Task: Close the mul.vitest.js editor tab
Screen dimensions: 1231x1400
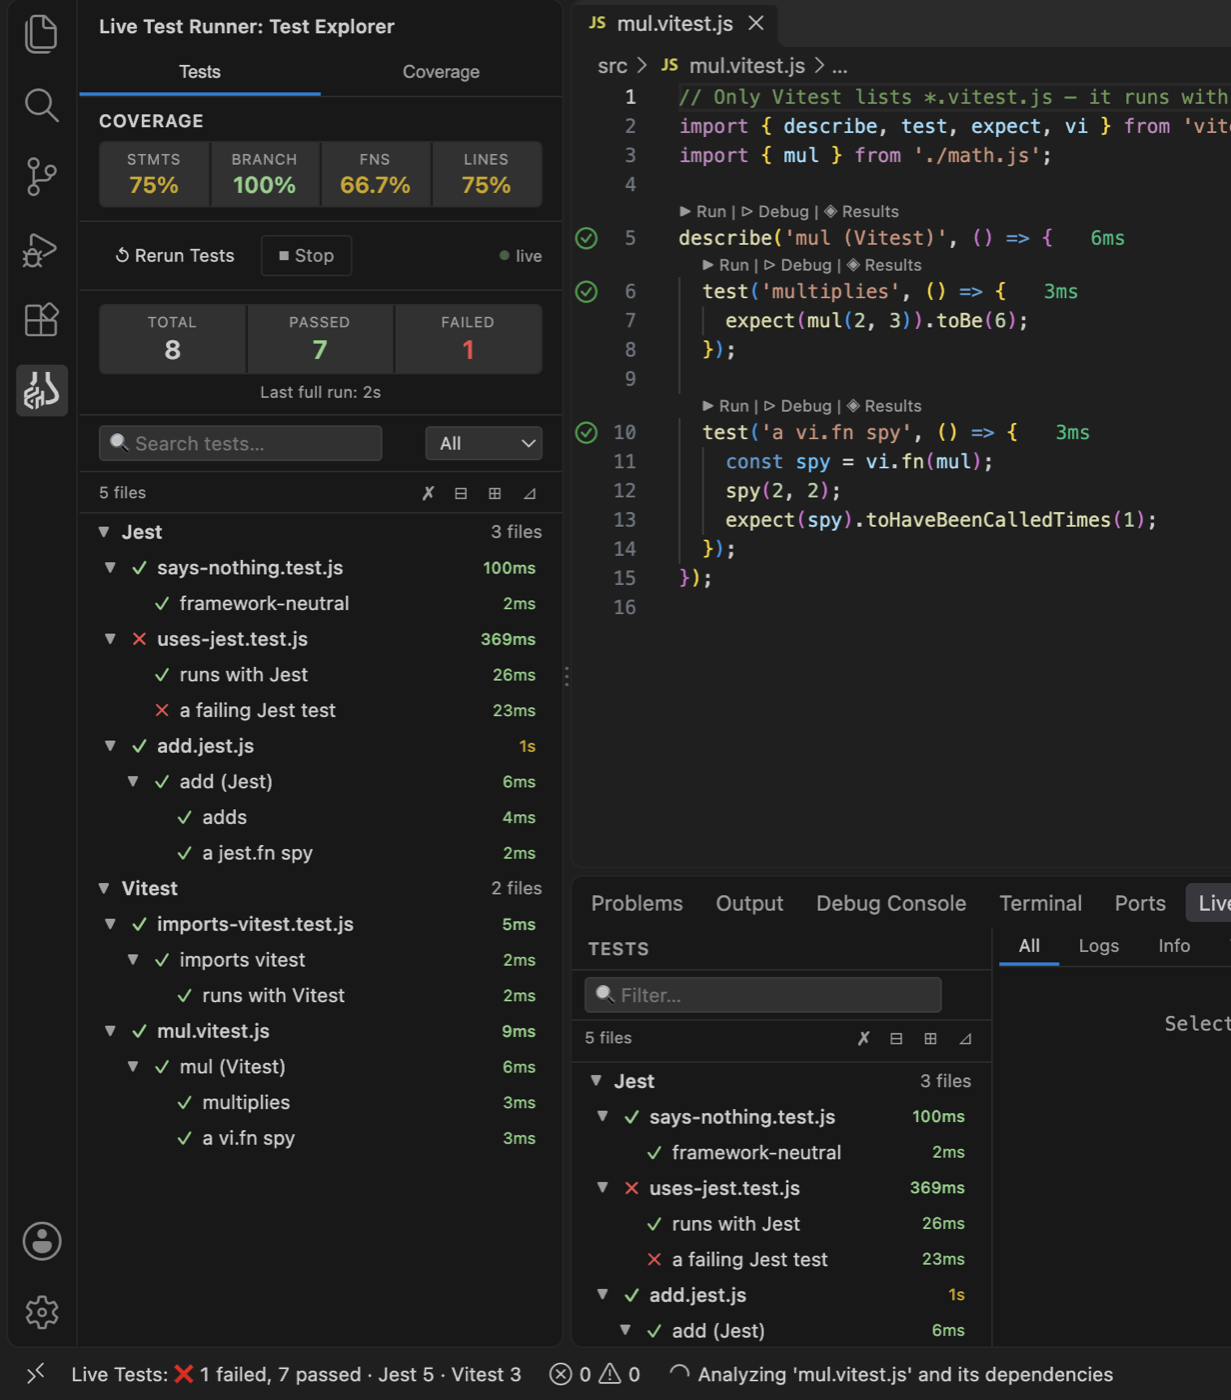Action: [757, 23]
